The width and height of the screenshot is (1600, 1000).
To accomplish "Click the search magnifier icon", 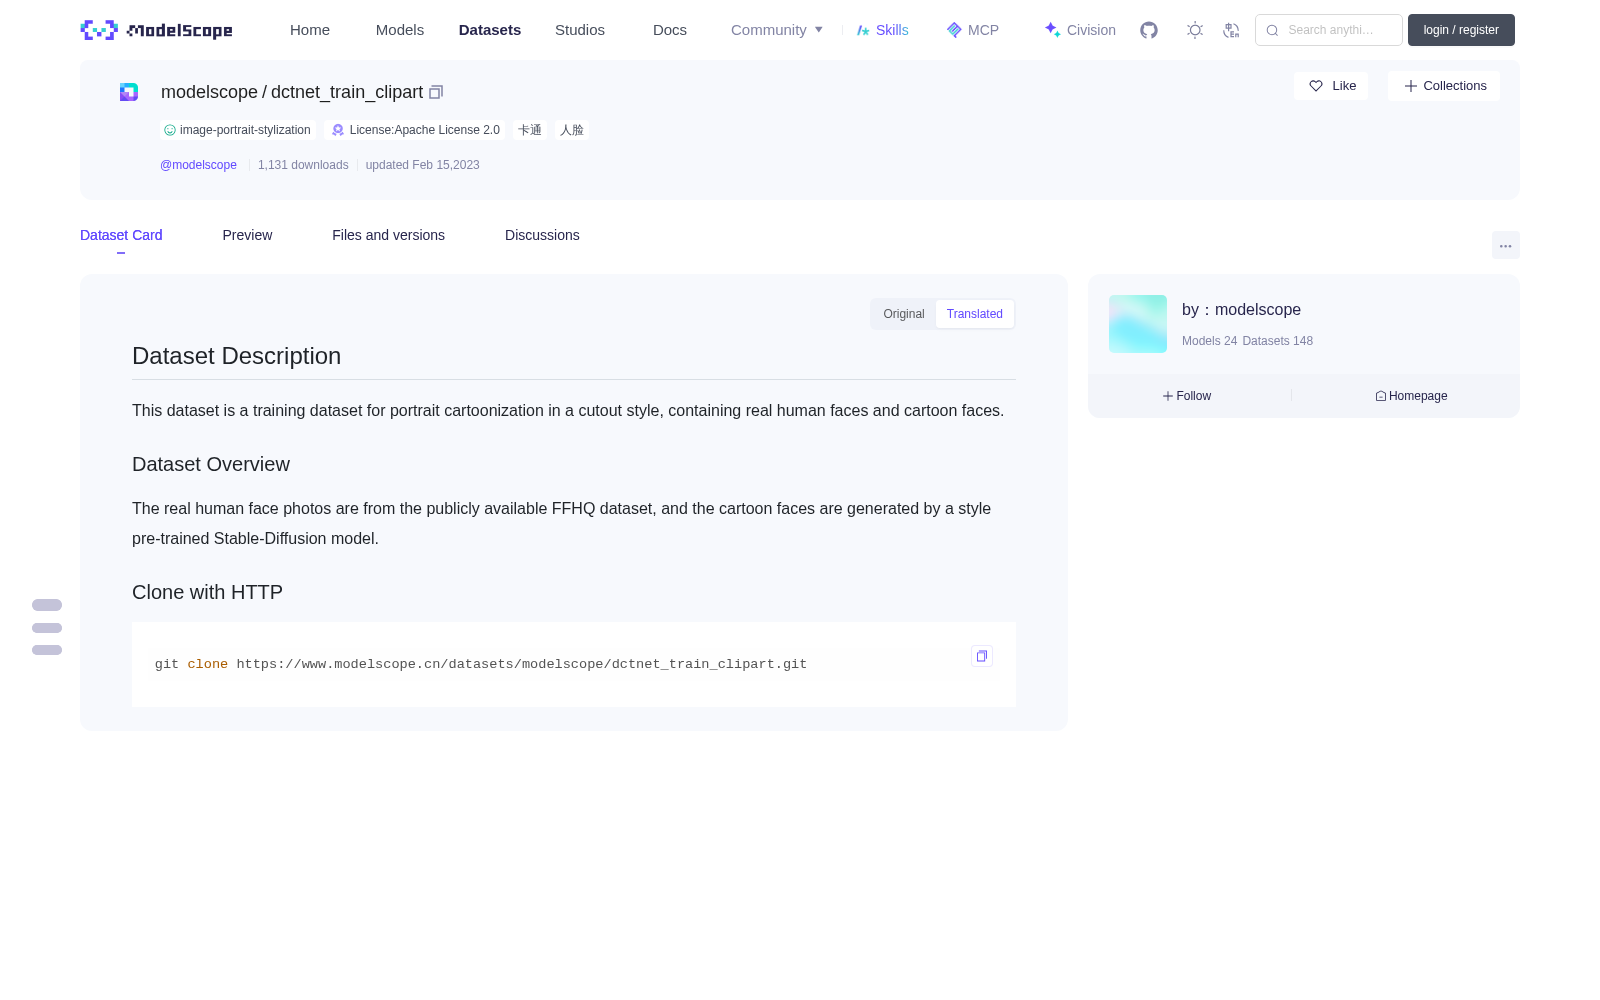I will tap(1272, 30).
